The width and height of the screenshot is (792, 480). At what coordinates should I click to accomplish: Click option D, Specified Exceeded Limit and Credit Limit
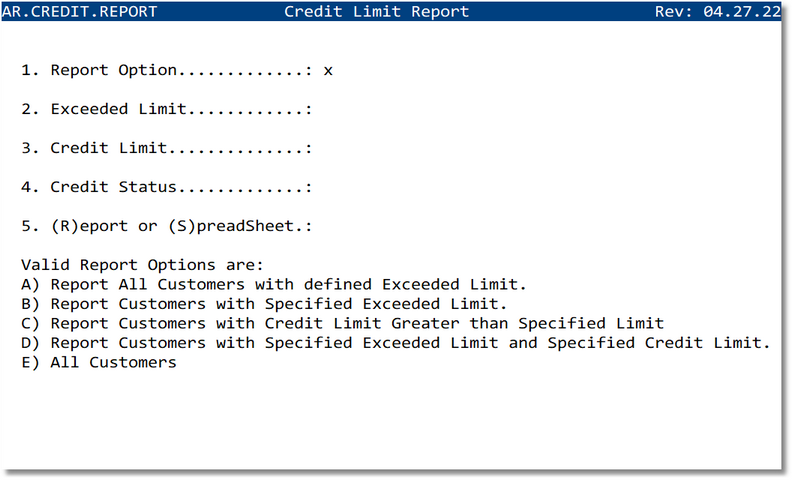(395, 343)
